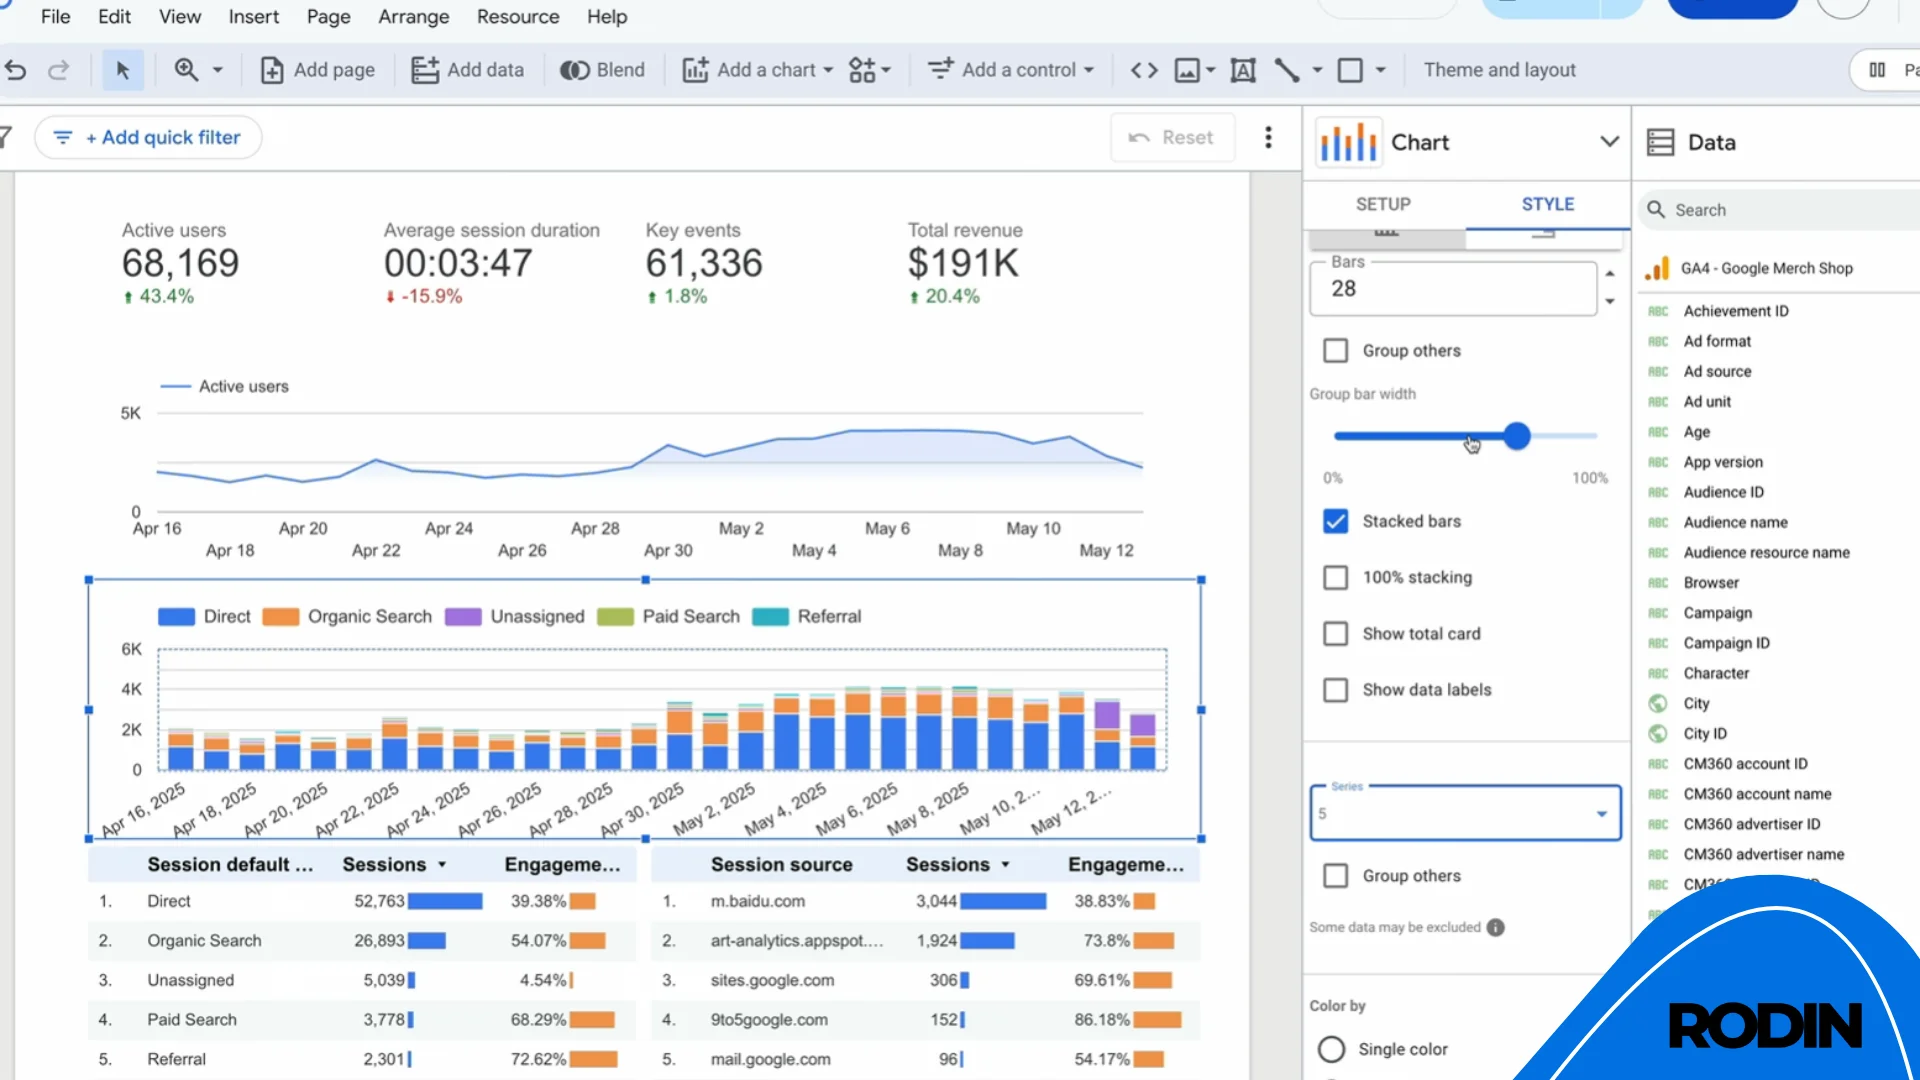
Task: Open the Sessions column sort dropdown
Action: (440, 864)
